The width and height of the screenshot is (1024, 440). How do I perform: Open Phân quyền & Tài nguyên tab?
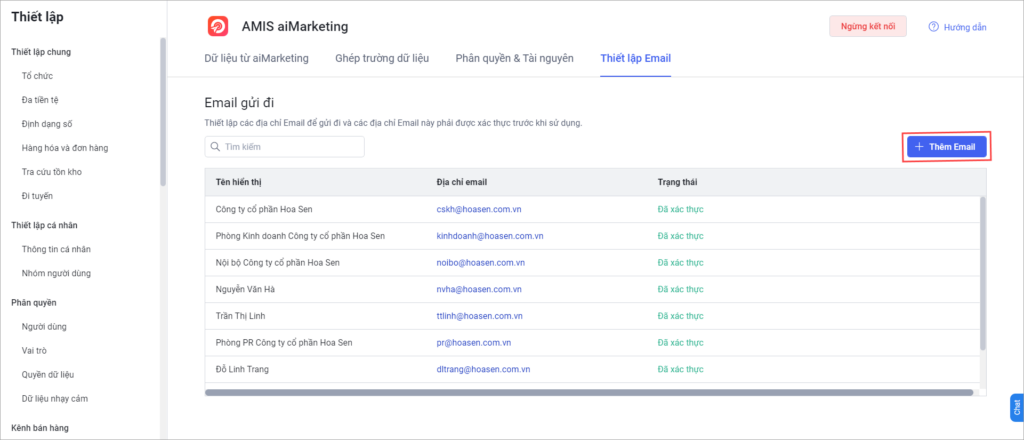[515, 58]
